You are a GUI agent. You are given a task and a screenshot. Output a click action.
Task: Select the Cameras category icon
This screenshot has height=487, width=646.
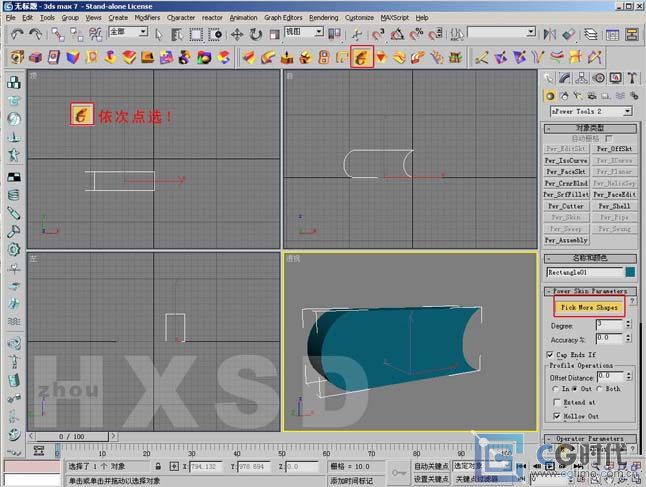(x=592, y=96)
